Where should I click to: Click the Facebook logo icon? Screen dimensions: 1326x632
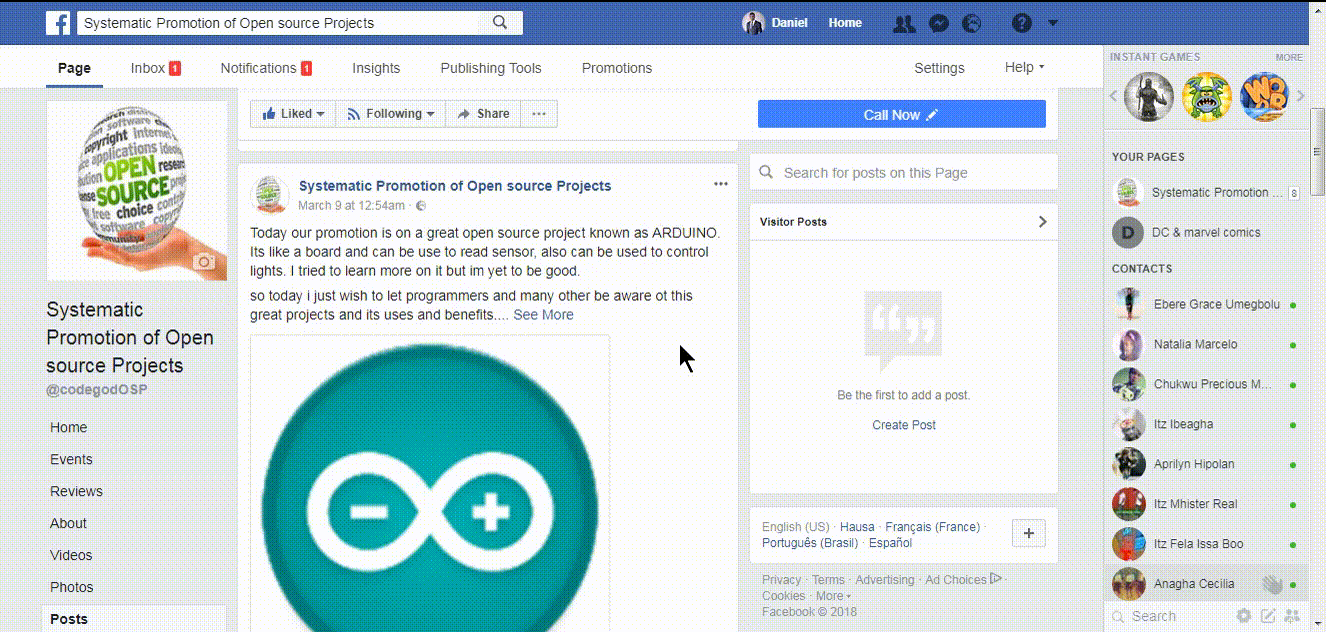coord(58,22)
